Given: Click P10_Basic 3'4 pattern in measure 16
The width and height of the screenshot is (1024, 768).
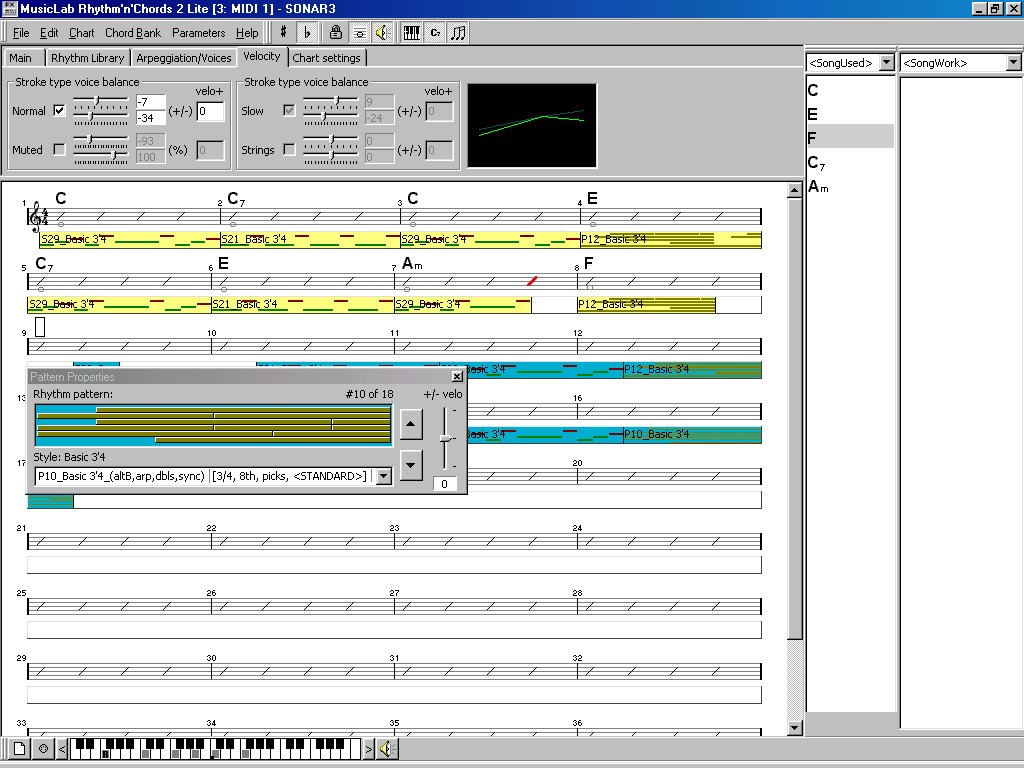Looking at the screenshot, I should coord(692,434).
